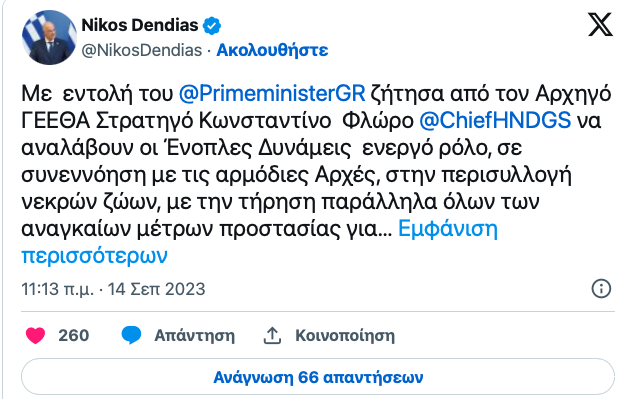The image size is (631, 399).
Task: Click the verified blue checkmark badge
Action: 212,26
